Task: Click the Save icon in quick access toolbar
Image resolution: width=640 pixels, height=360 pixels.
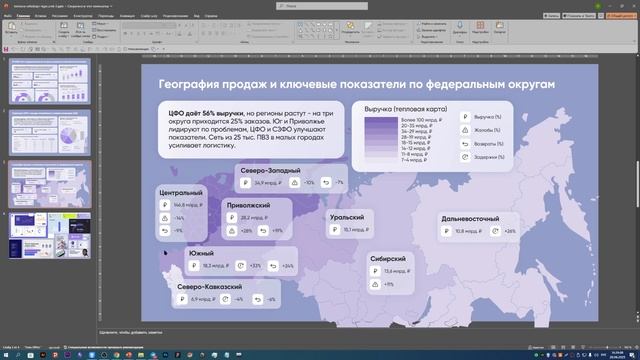Action: 6,49
